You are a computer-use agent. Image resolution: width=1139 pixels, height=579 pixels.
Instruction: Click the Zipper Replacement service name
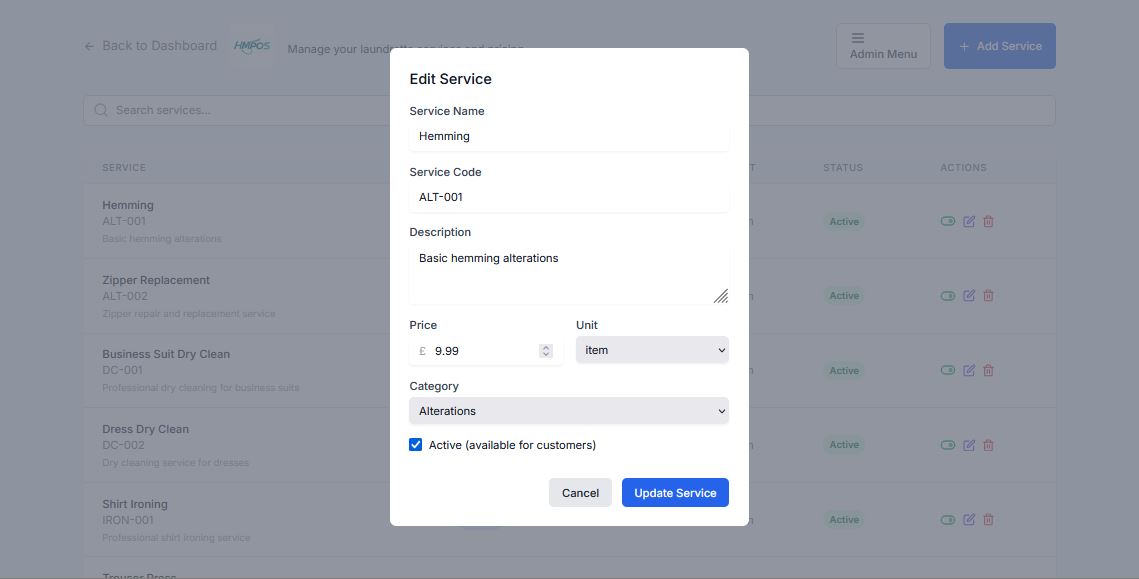pyautogui.click(x=156, y=280)
